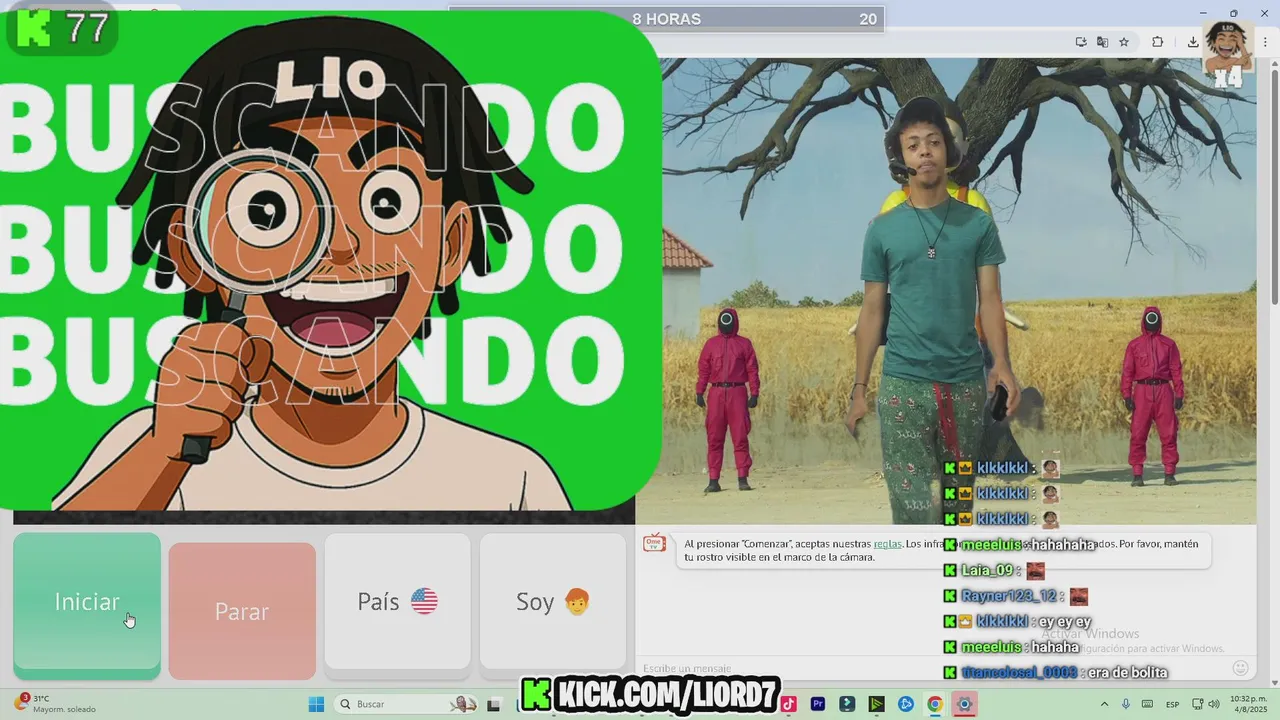Click the microphone tray icon

(x=1126, y=704)
